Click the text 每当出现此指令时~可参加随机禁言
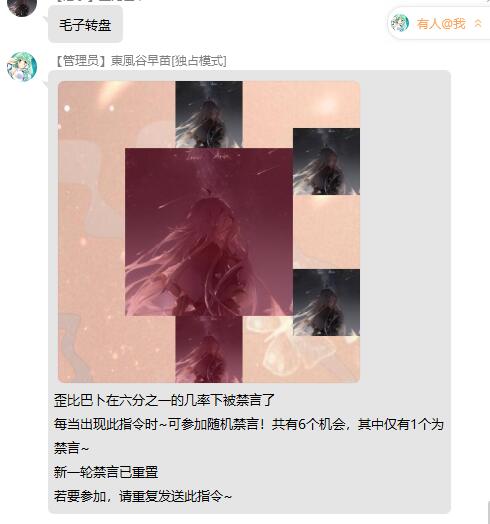Image resolution: width=490 pixels, height=524 pixels. tap(156, 424)
